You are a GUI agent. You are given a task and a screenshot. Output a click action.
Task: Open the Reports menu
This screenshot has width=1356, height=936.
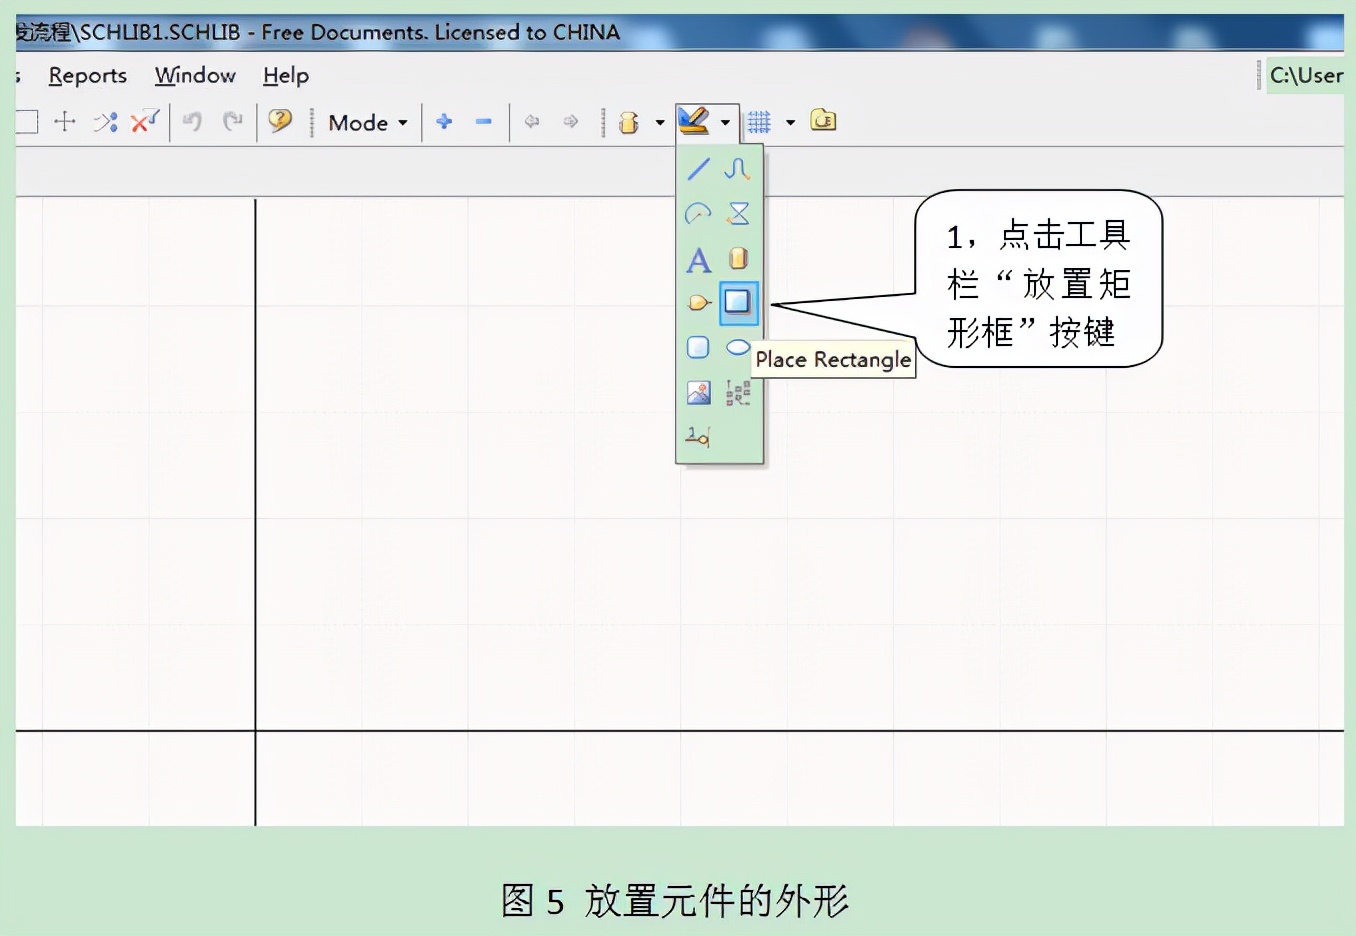(87, 75)
